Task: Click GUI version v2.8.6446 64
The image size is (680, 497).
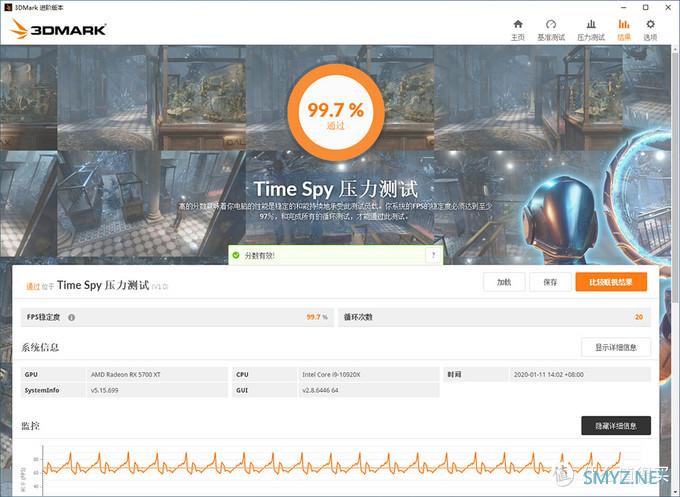Action: pos(320,390)
